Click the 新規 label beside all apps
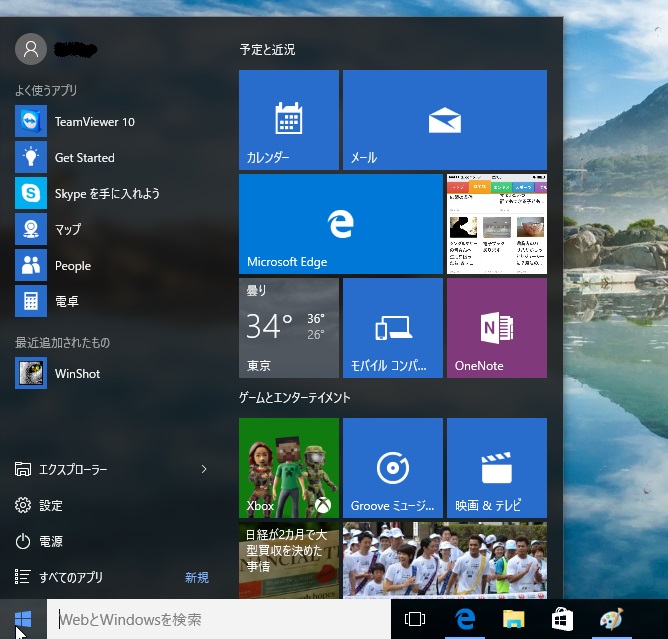This screenshot has width=668, height=639. coord(197,578)
